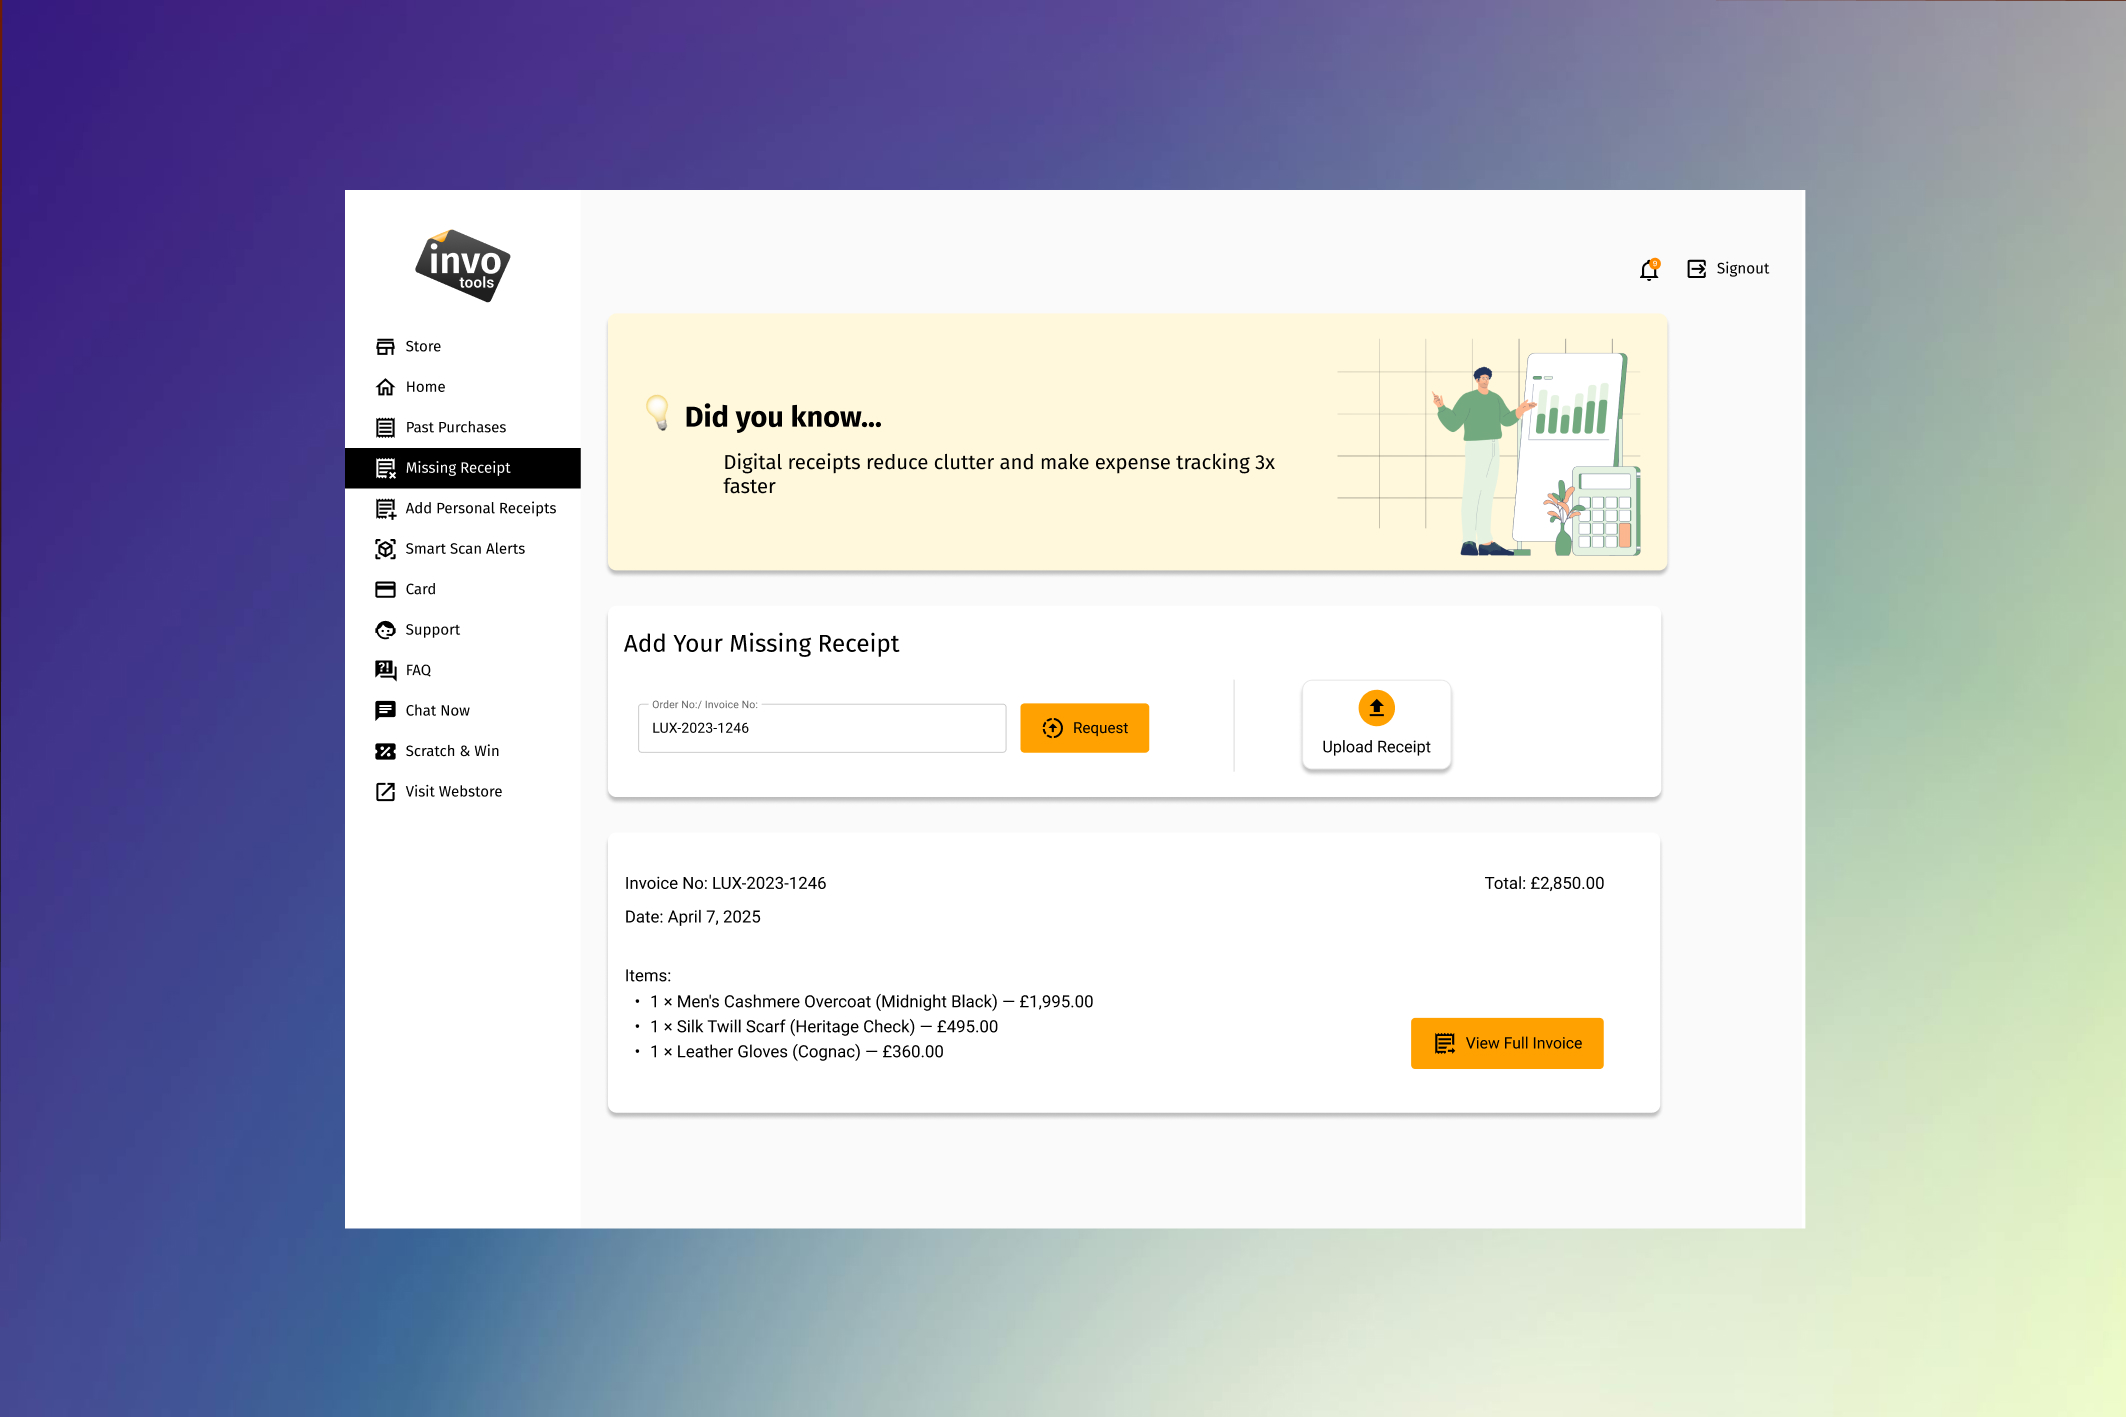Click the Card credit card icon
Image resolution: width=2126 pixels, height=1417 pixels.
click(385, 589)
